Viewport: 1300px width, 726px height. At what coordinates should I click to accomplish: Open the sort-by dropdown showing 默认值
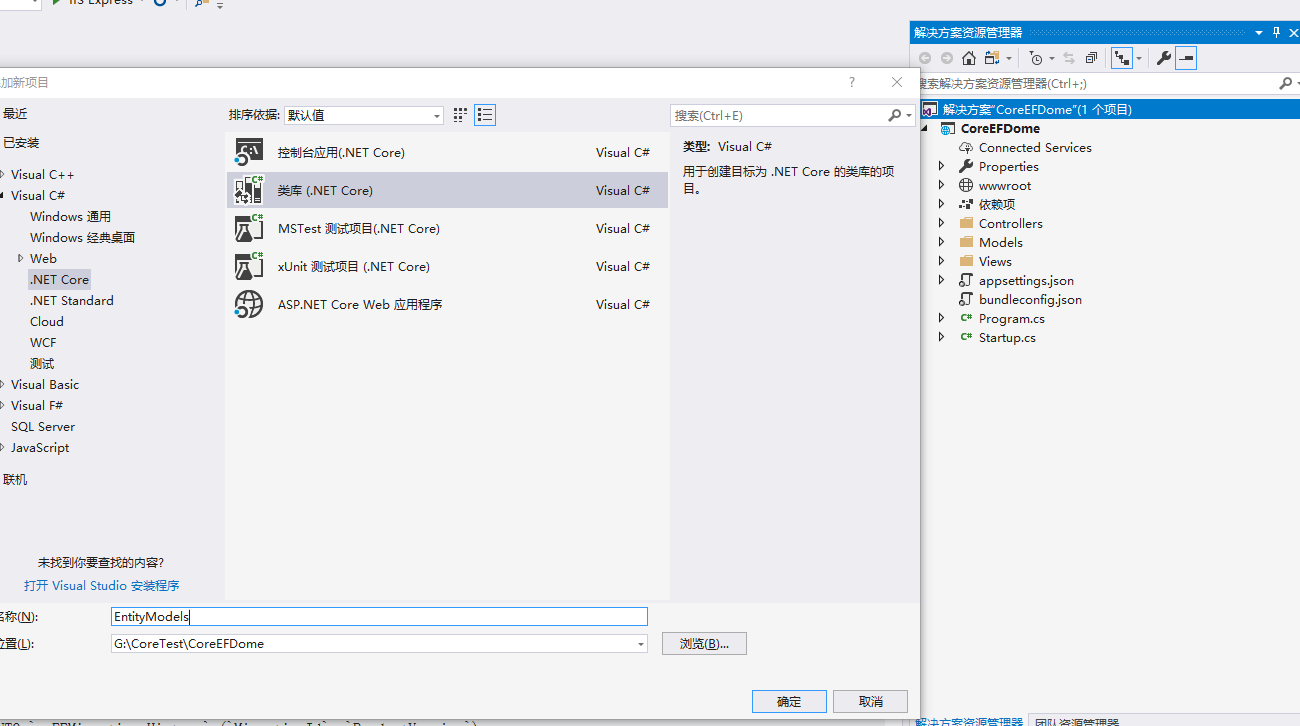click(x=364, y=115)
